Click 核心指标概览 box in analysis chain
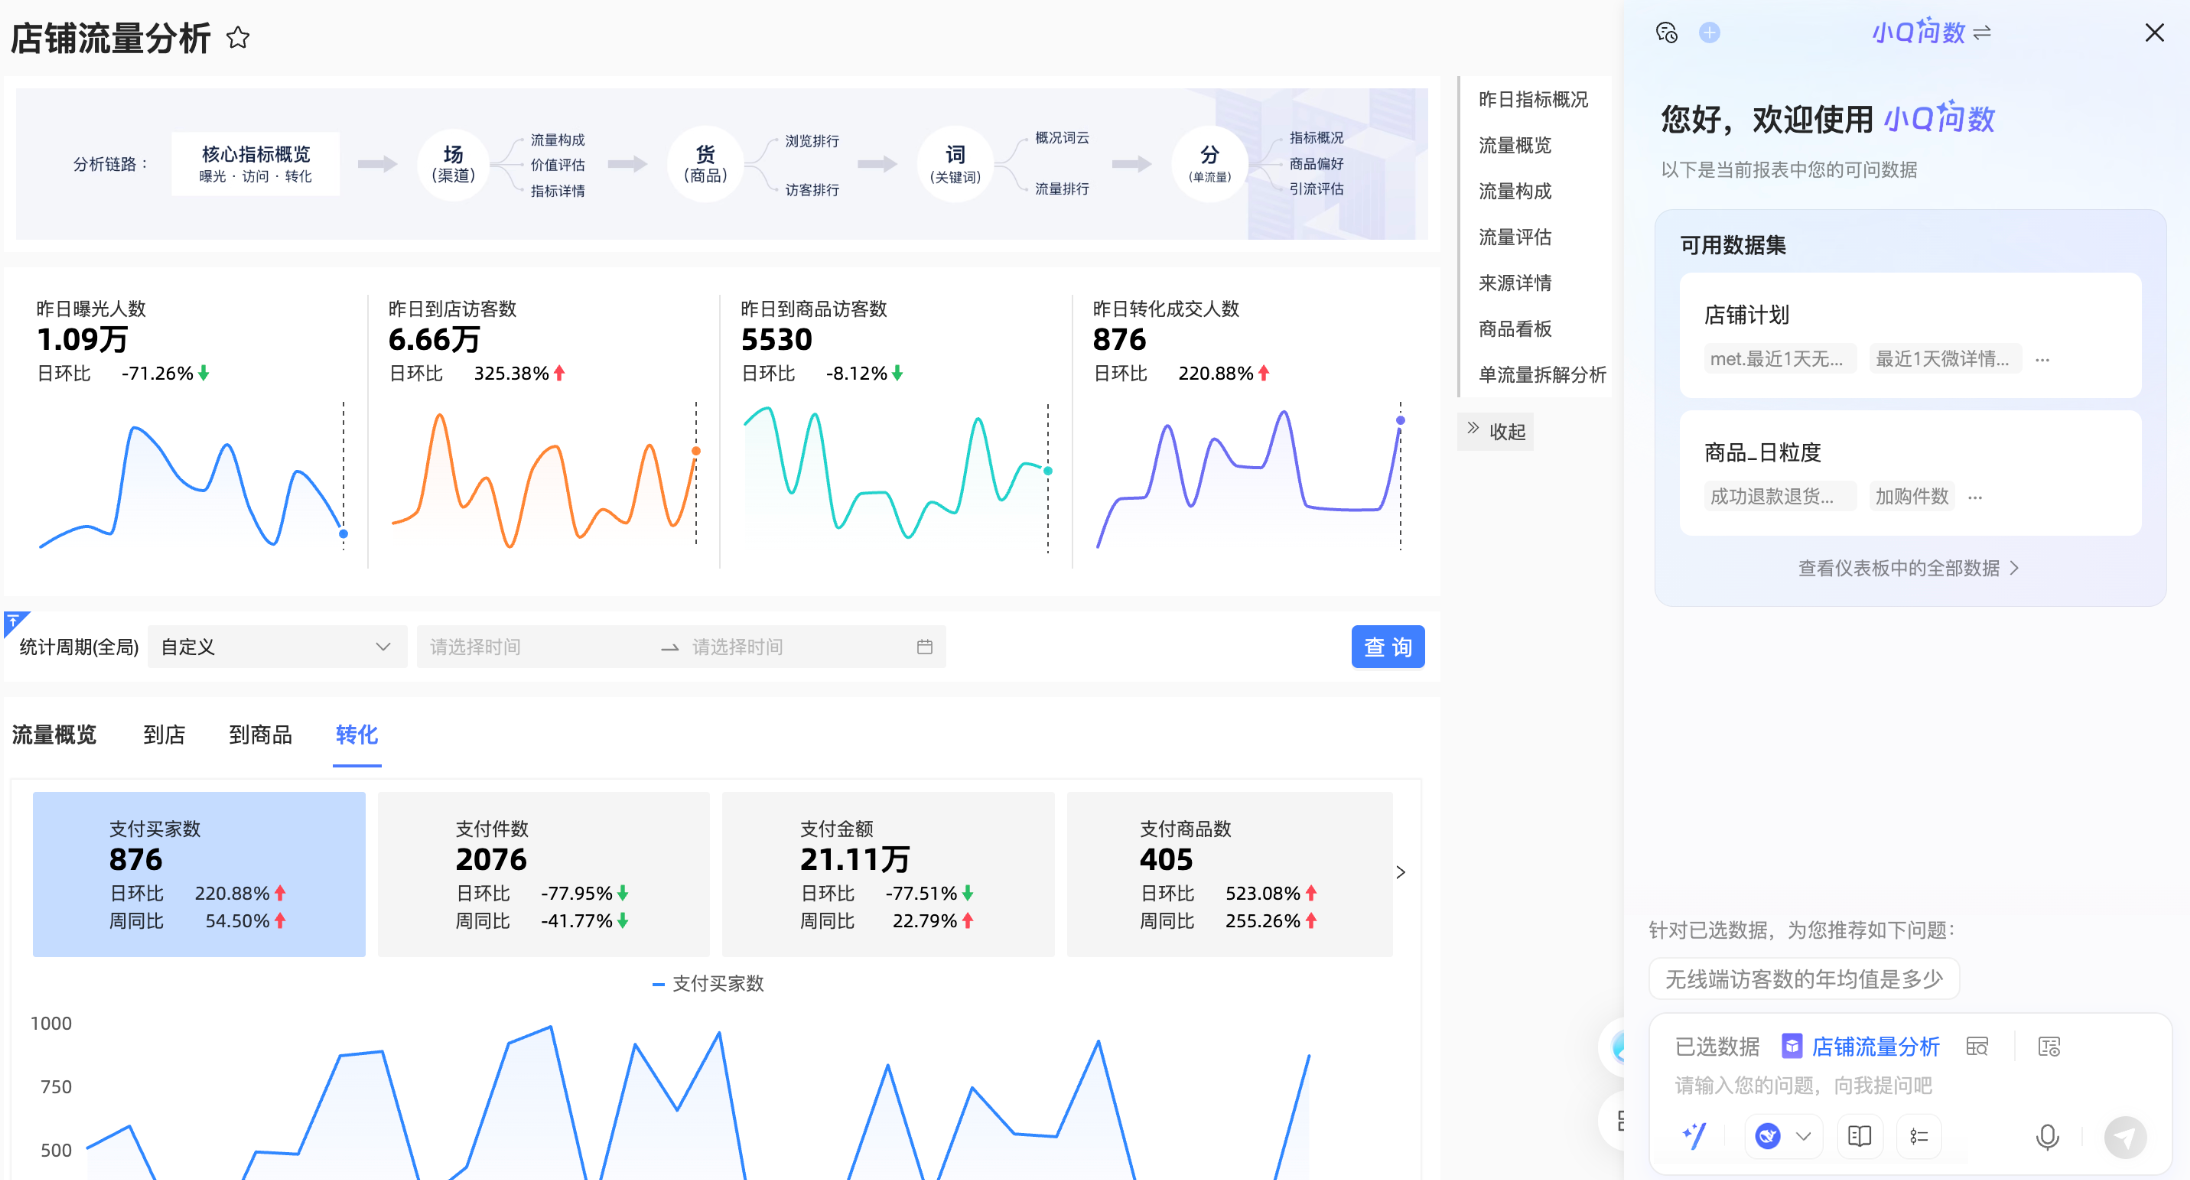 pos(256,164)
